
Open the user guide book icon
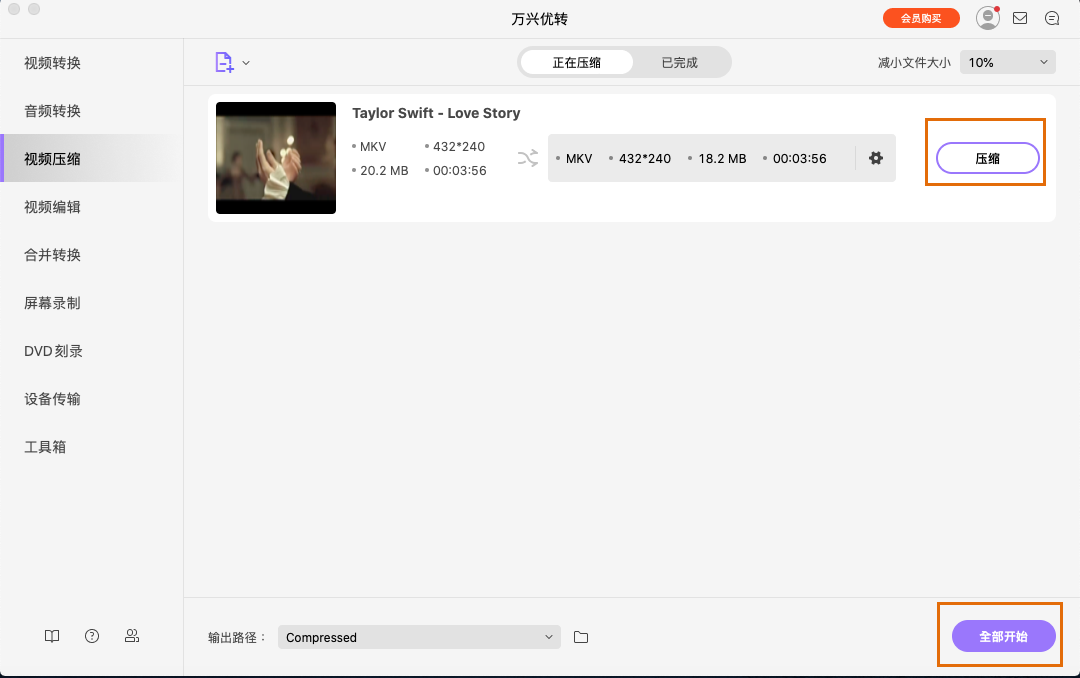[51, 636]
